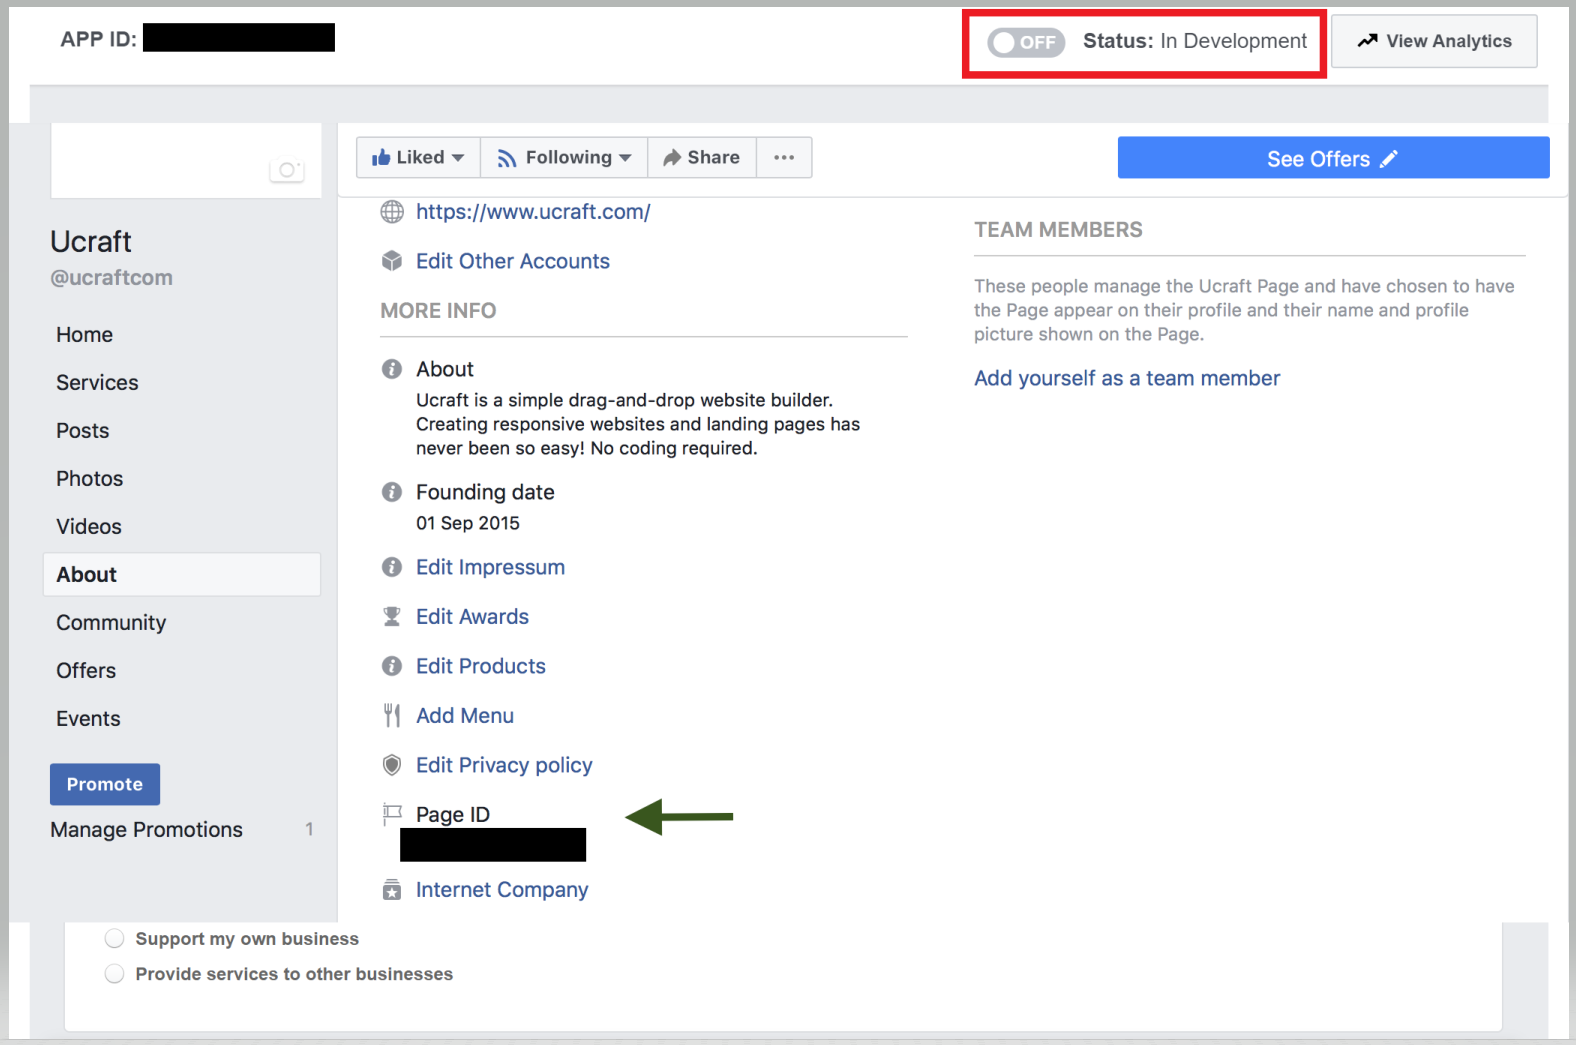The height and width of the screenshot is (1045, 1576).
Task: Click the flag icon beside Page ID
Action: coord(392,814)
